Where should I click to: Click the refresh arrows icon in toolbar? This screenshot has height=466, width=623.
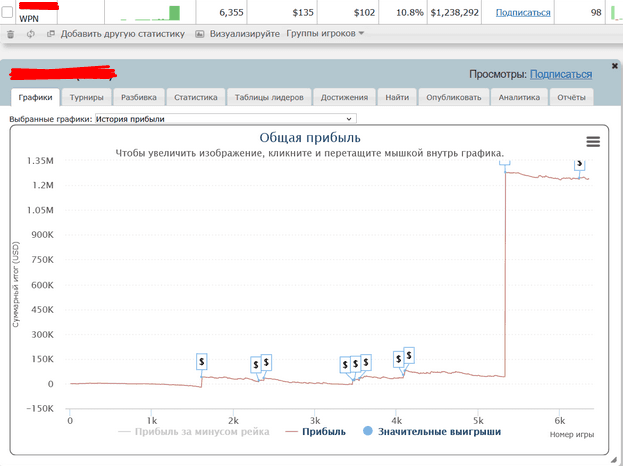pos(31,34)
